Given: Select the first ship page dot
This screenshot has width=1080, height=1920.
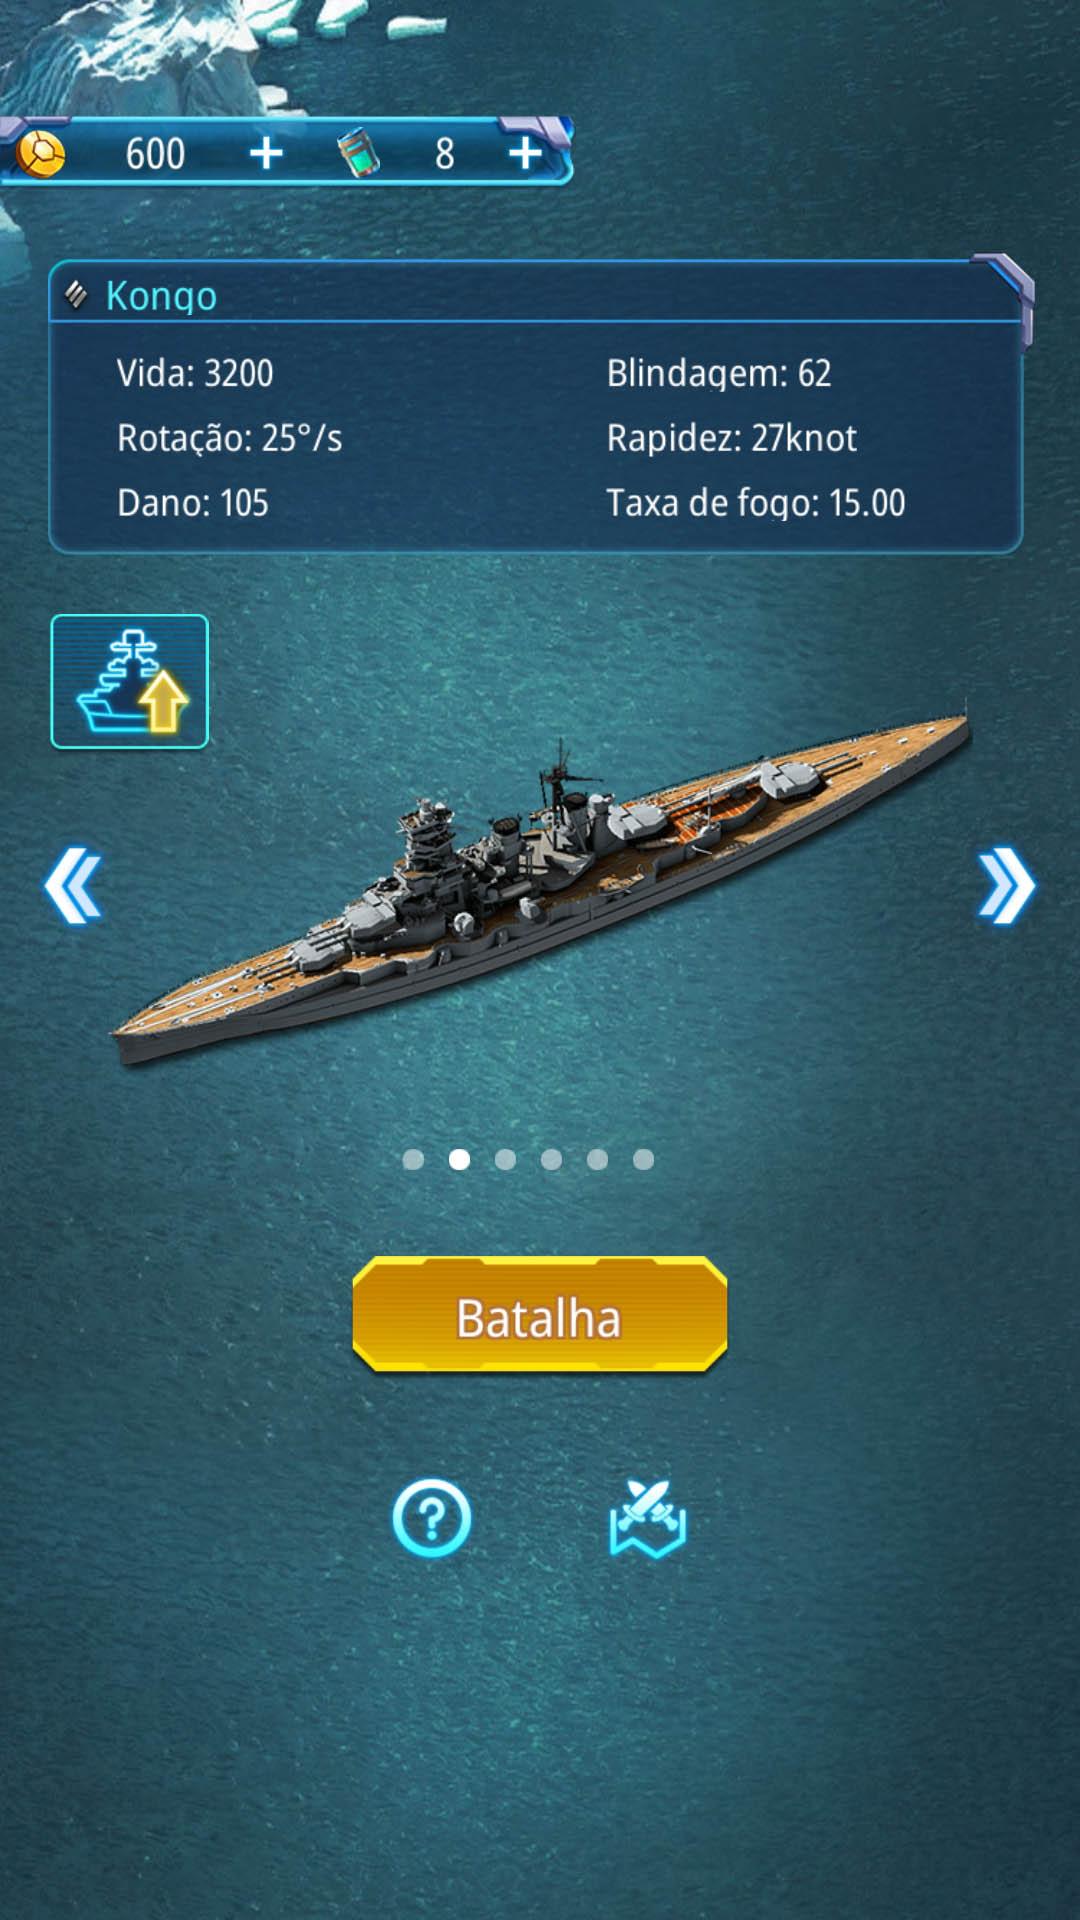Looking at the screenshot, I should [x=413, y=1159].
